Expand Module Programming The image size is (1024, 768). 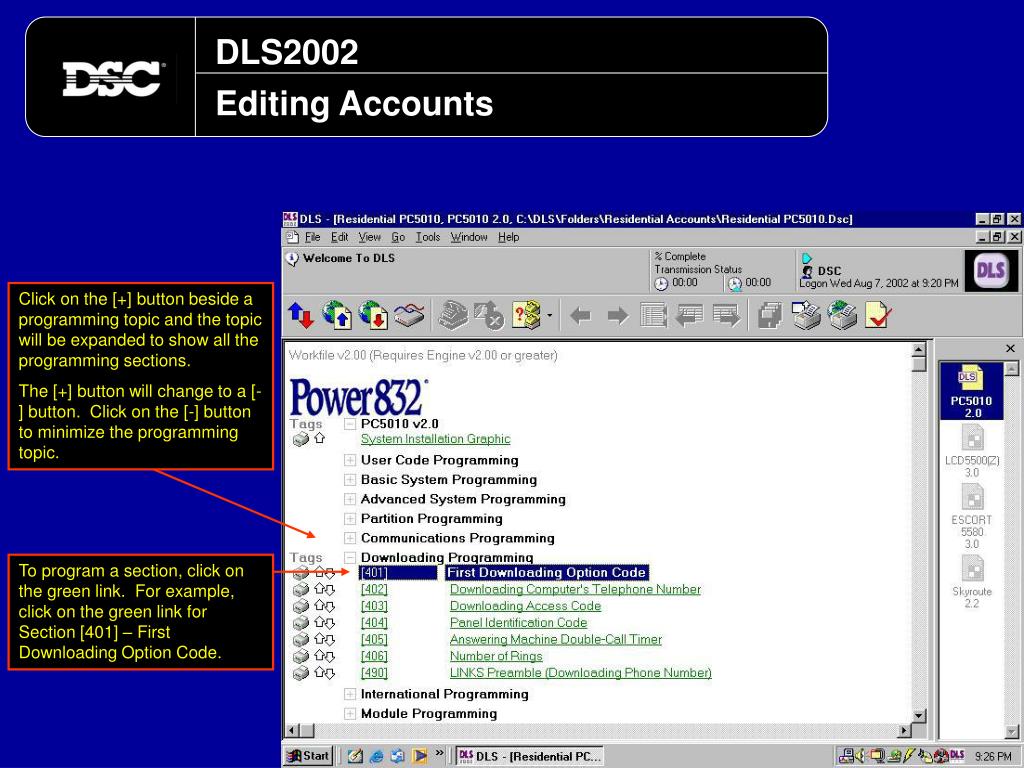coord(350,714)
